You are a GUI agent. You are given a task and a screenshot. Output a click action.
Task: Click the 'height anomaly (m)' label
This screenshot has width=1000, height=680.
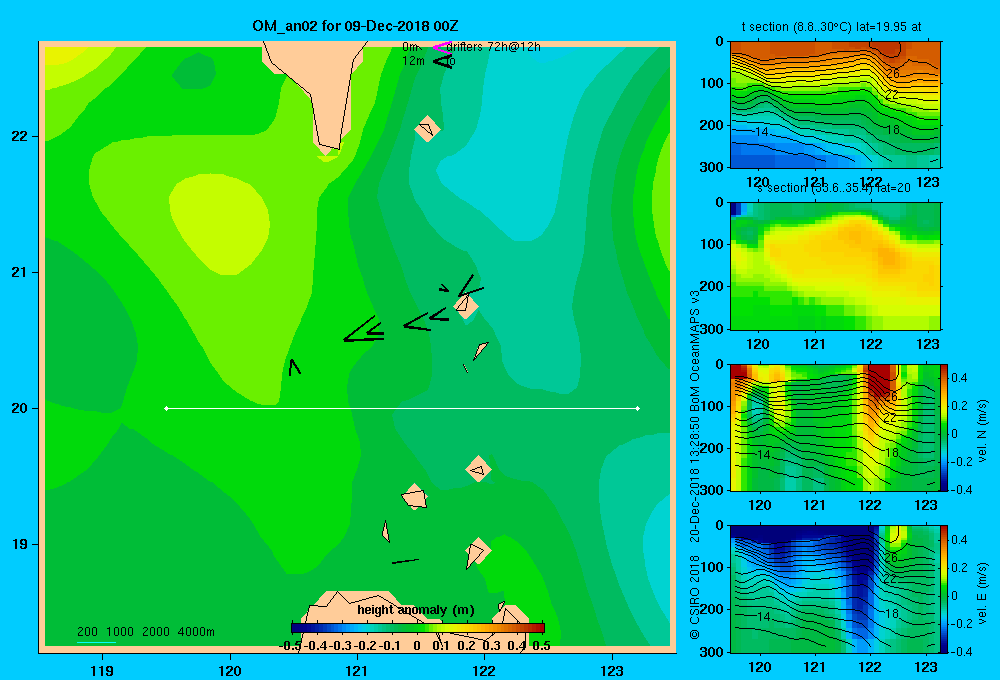coord(416,610)
